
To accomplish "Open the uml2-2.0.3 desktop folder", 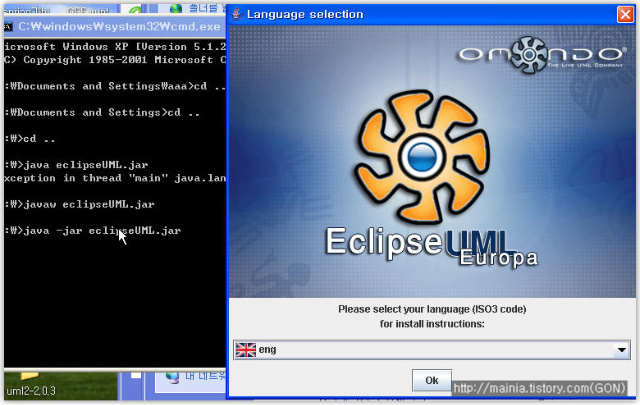I will click(x=31, y=384).
